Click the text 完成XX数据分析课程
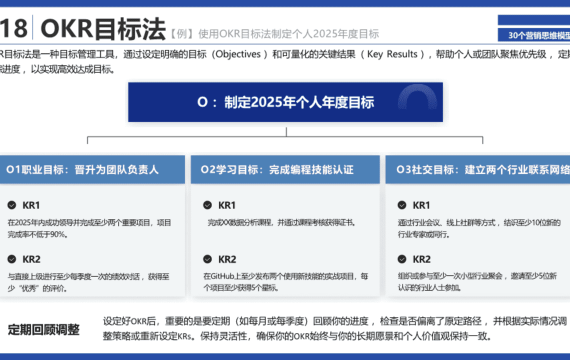Screen dimensions: 570x360 240,223
